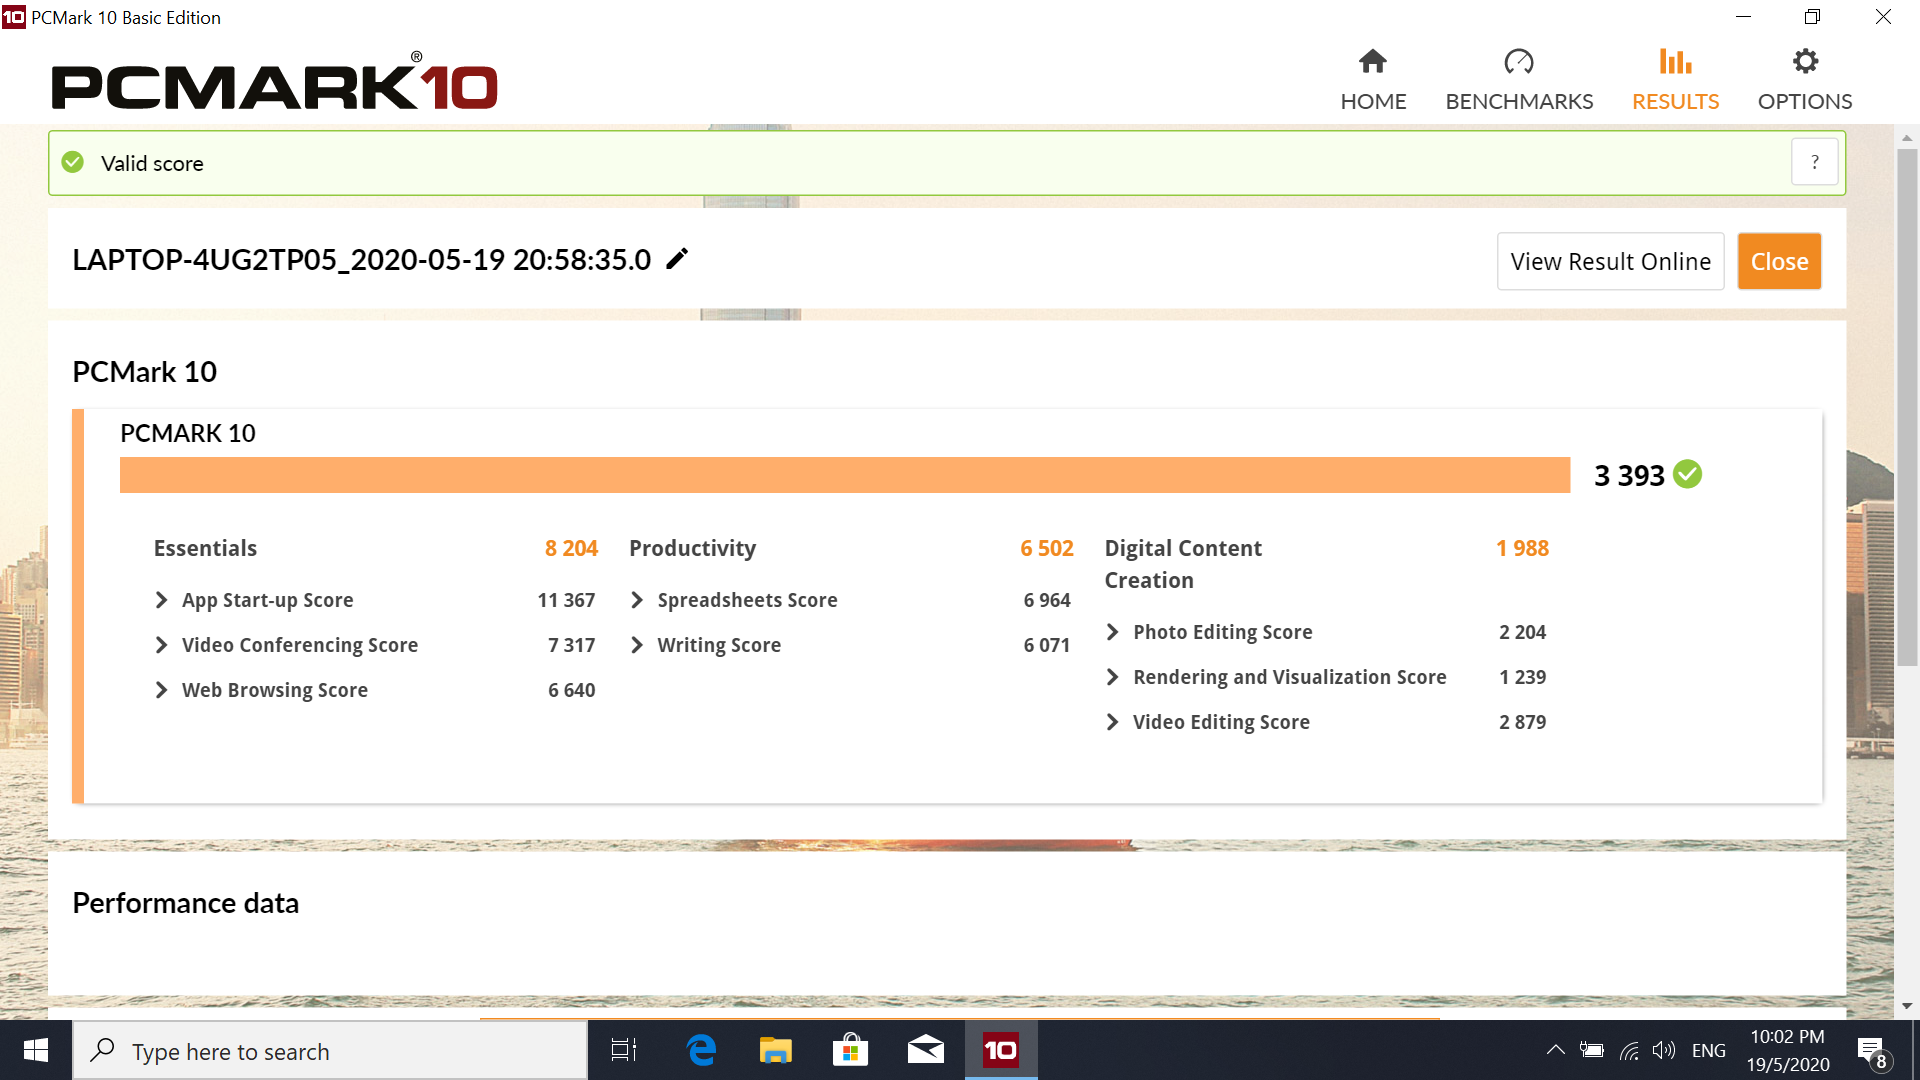Screen dimensions: 1920x1080
Task: Expand App Start-up Score details
Action: [161, 600]
